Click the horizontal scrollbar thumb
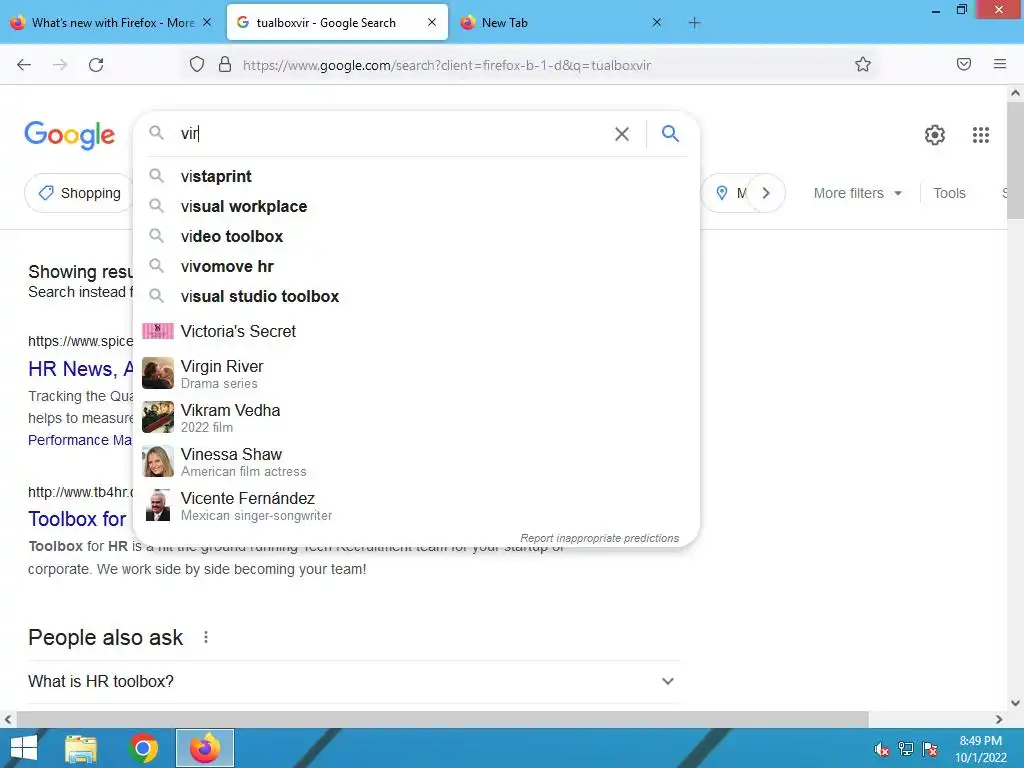This screenshot has width=1024, height=768. point(442,719)
